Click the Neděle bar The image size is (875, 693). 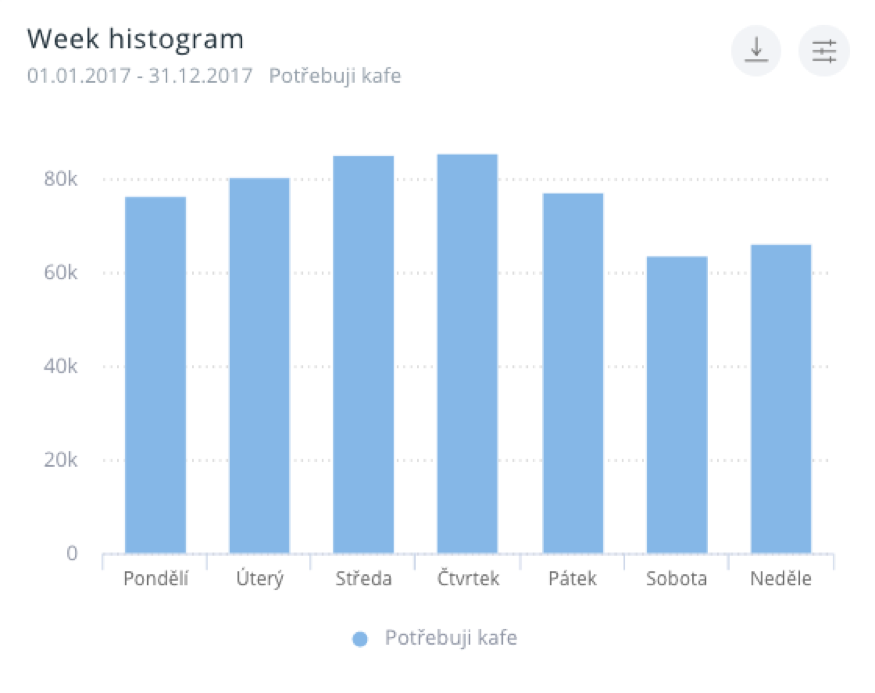tap(781, 399)
